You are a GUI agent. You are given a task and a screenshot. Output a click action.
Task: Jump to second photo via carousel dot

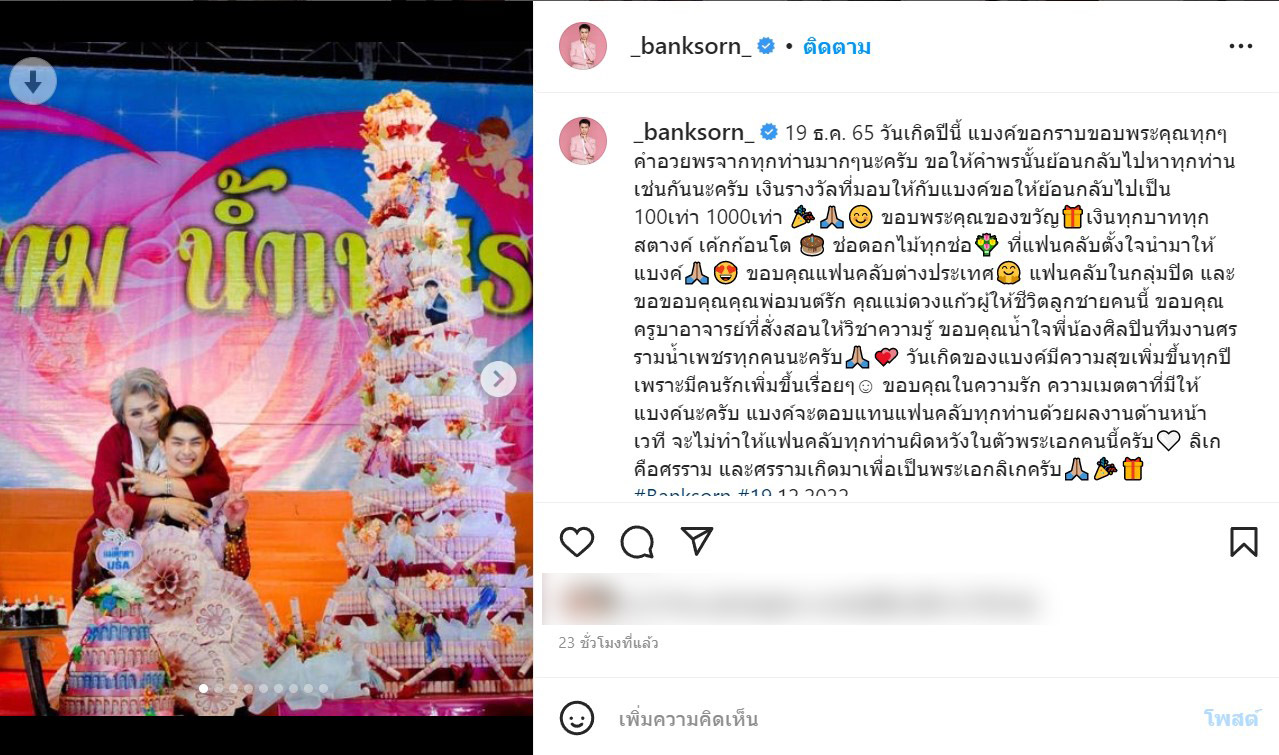(x=219, y=688)
